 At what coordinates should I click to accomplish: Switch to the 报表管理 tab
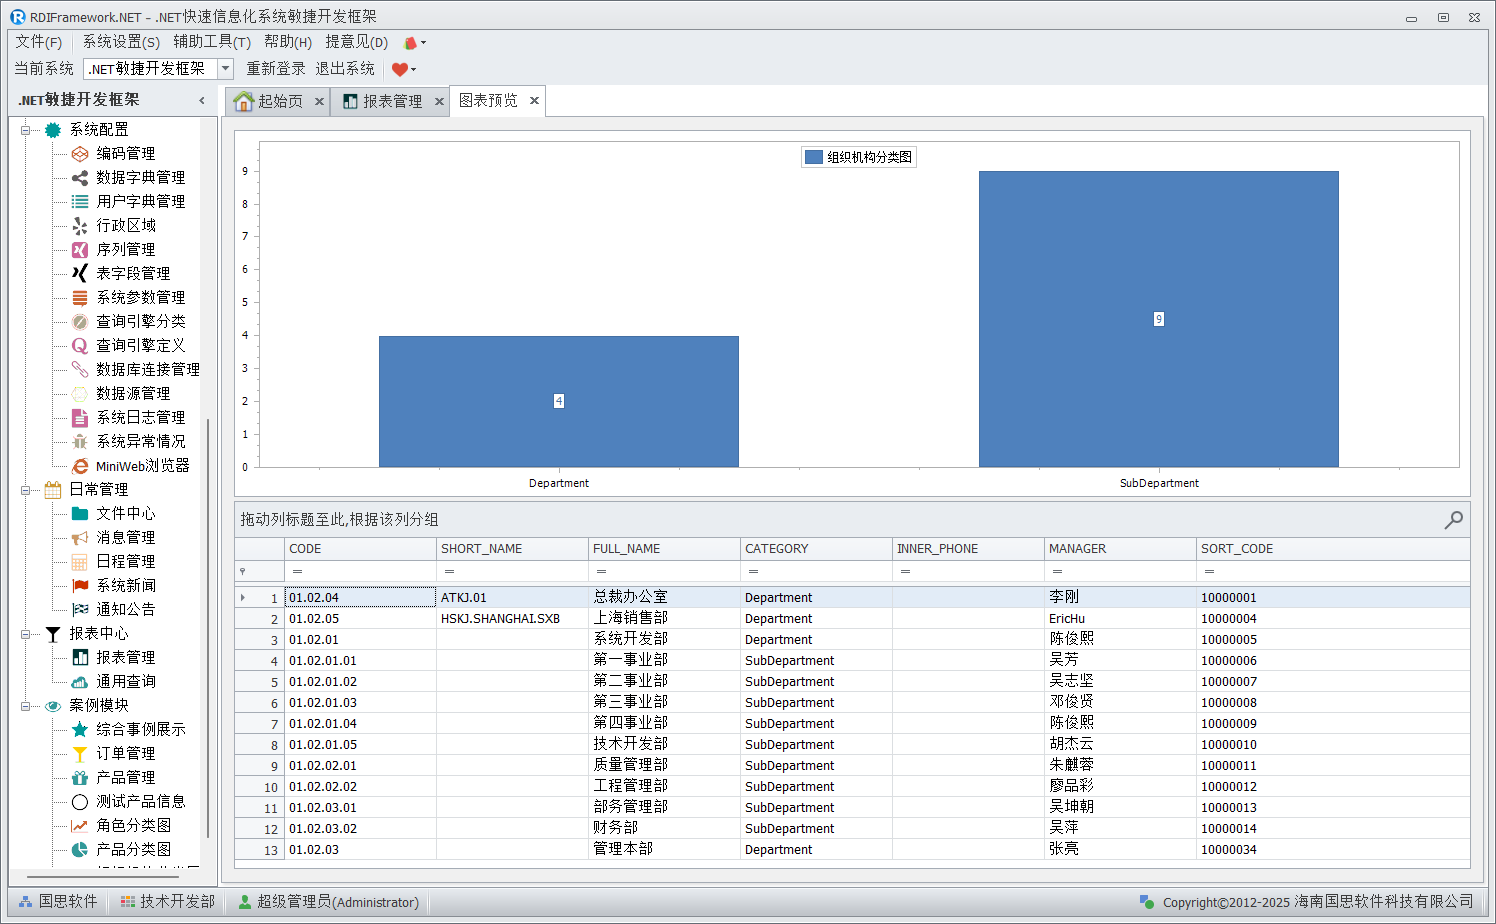coord(391,102)
